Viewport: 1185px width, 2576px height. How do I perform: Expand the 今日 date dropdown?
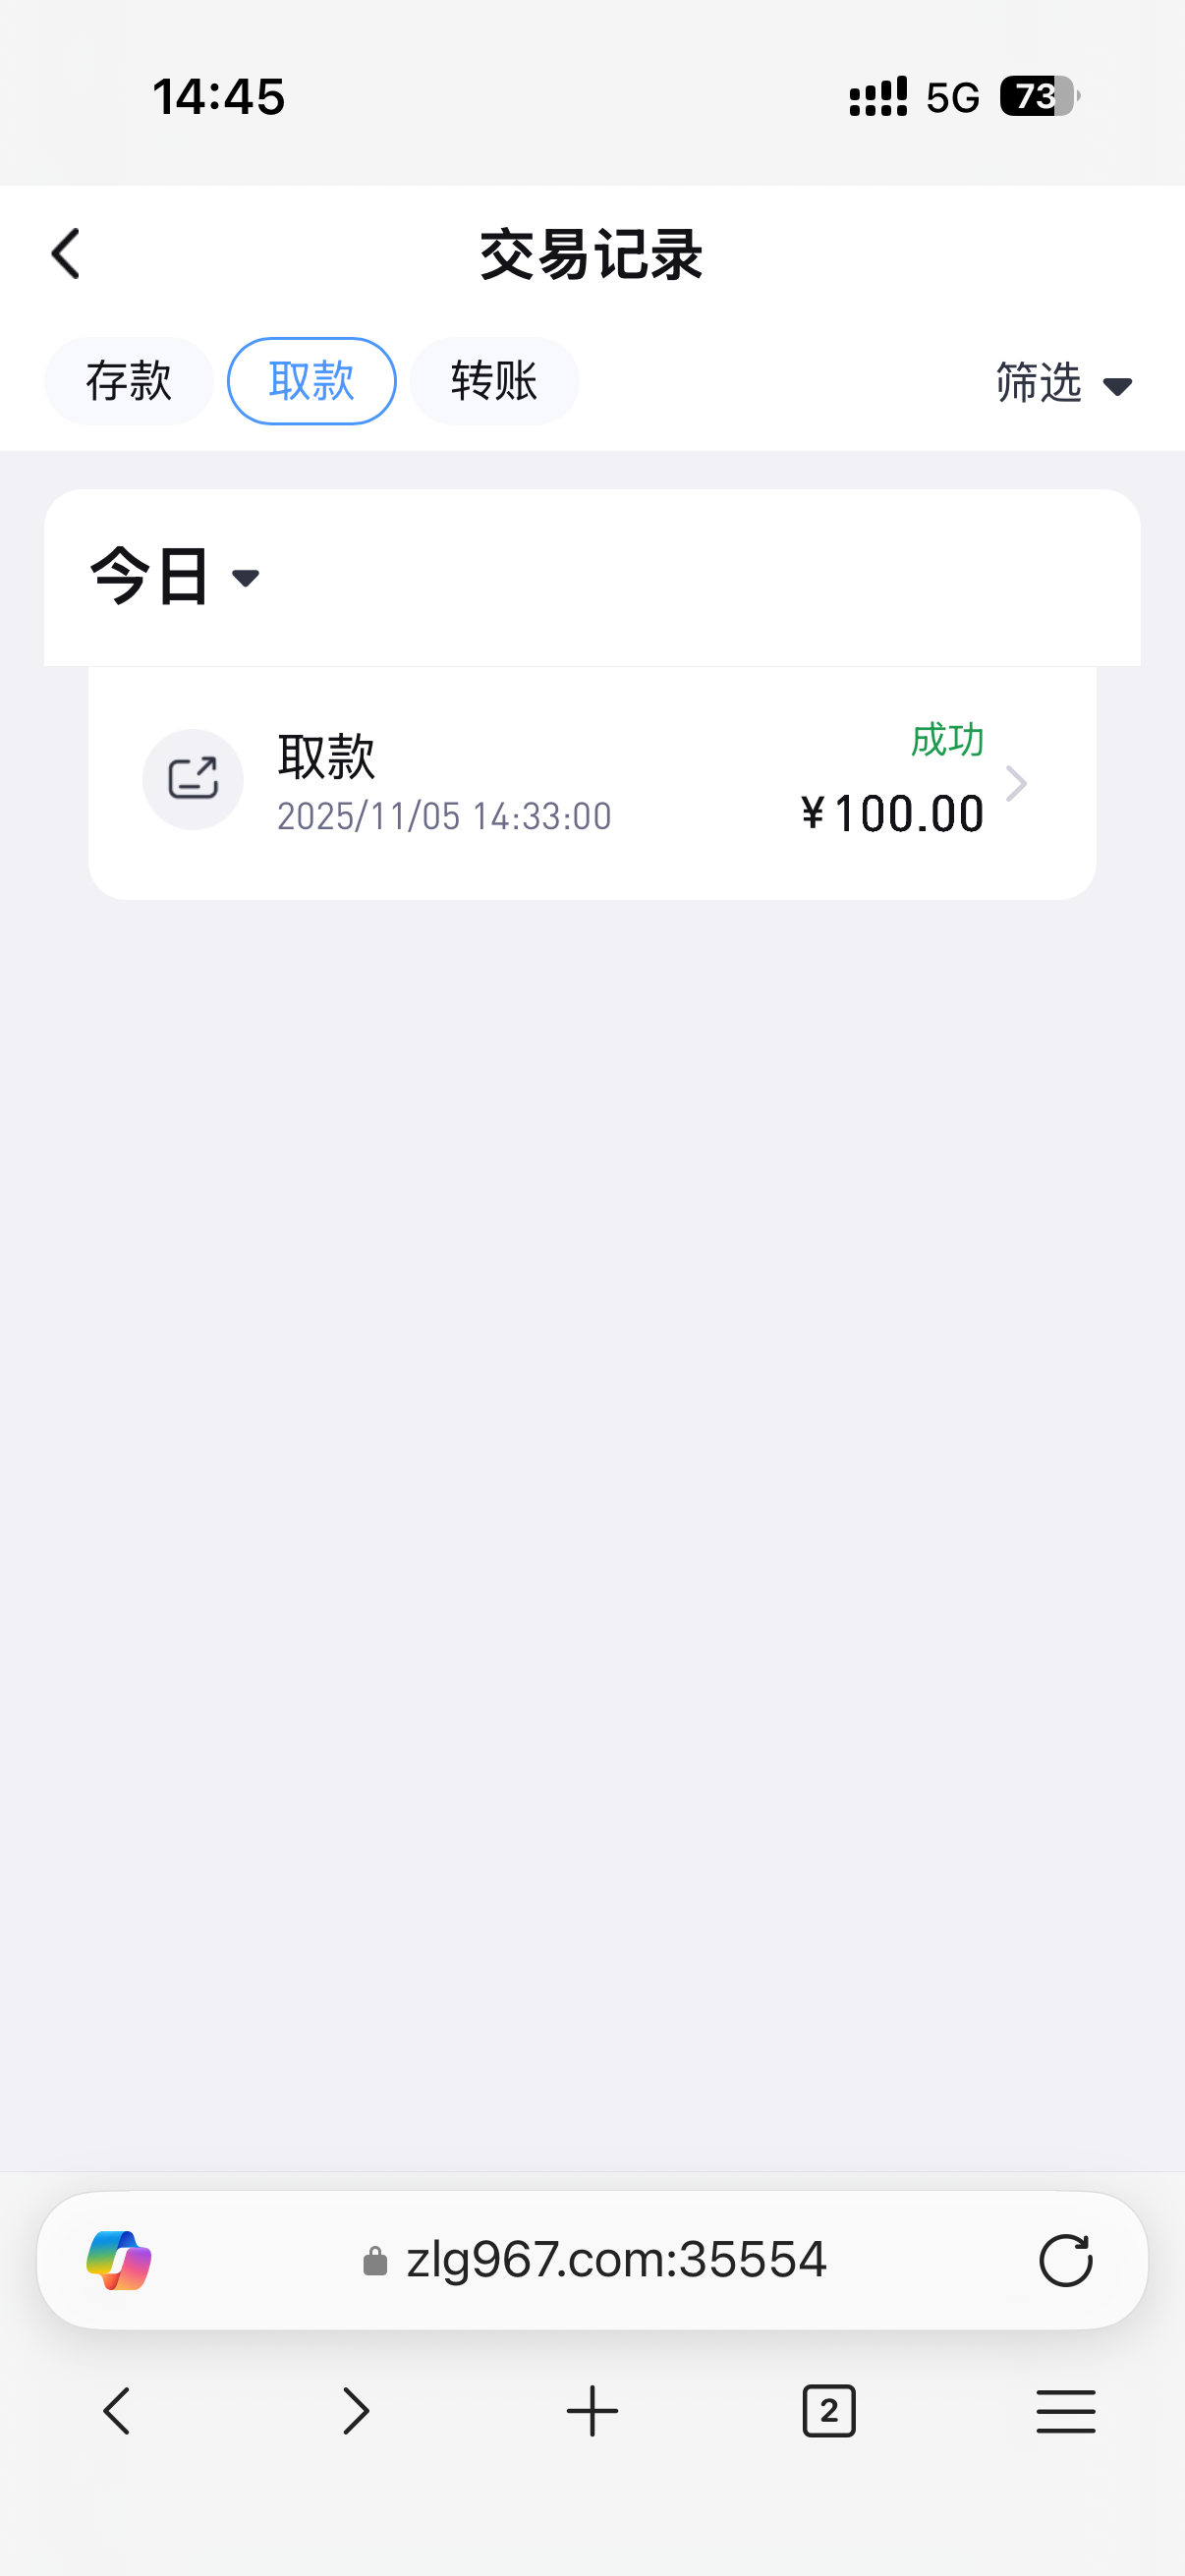tap(176, 576)
